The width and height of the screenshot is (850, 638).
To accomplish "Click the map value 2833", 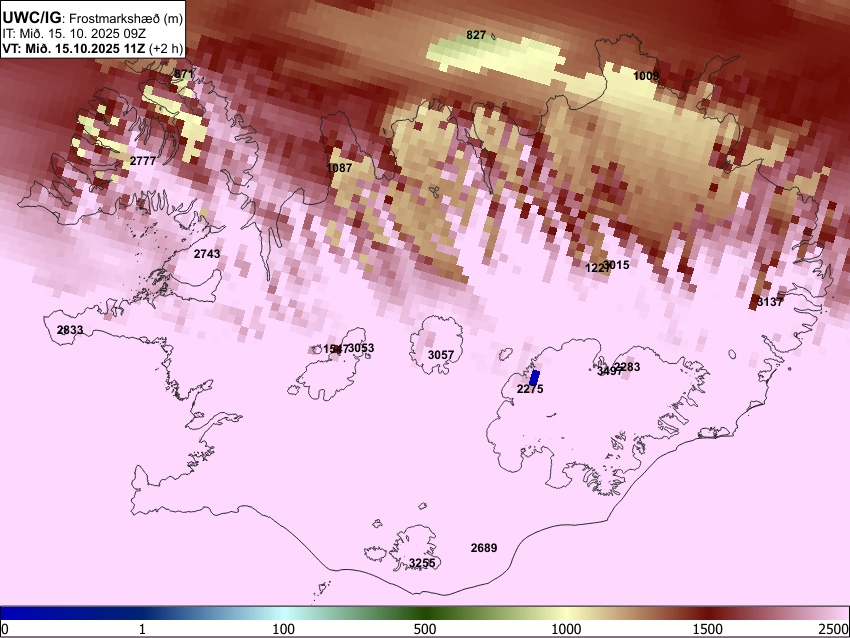I will coord(70,330).
